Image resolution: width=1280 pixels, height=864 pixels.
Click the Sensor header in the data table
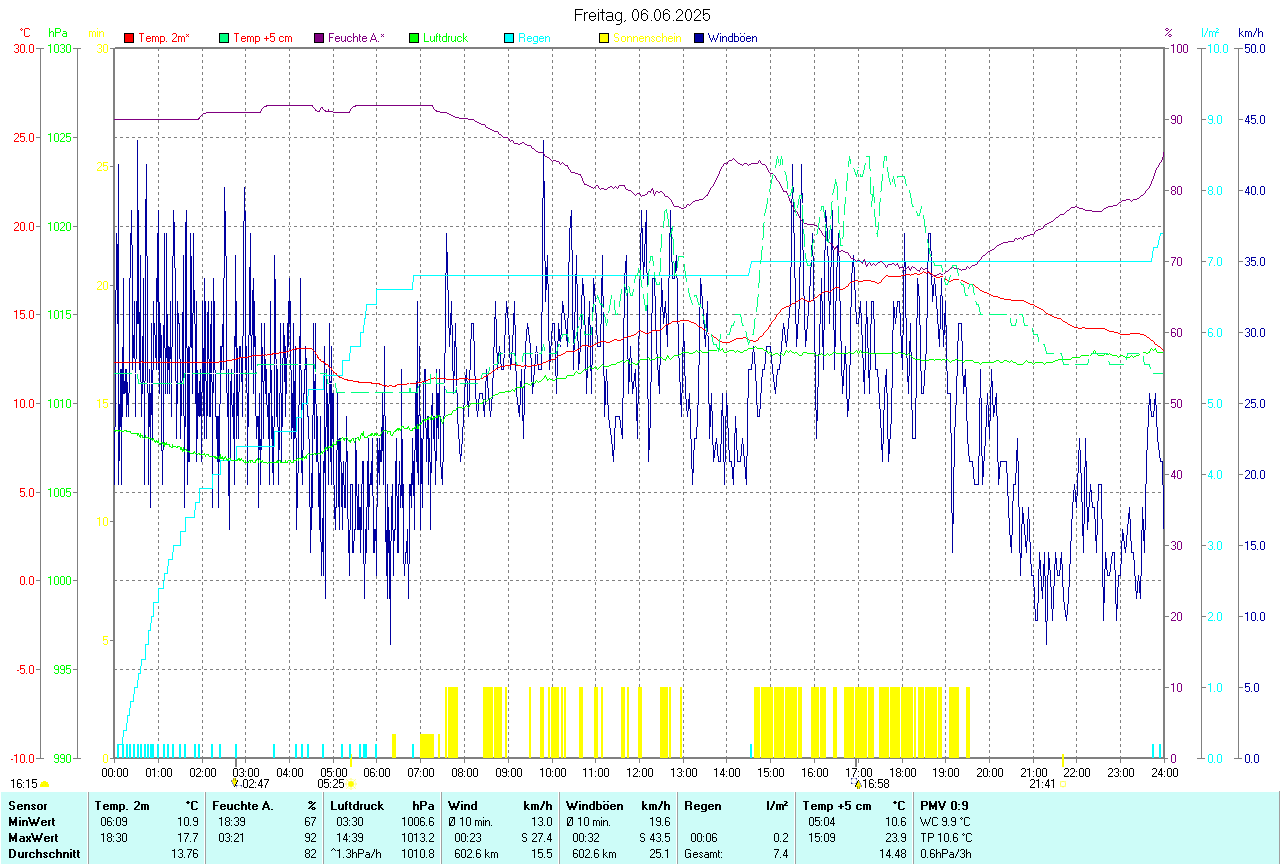[x=27, y=805]
